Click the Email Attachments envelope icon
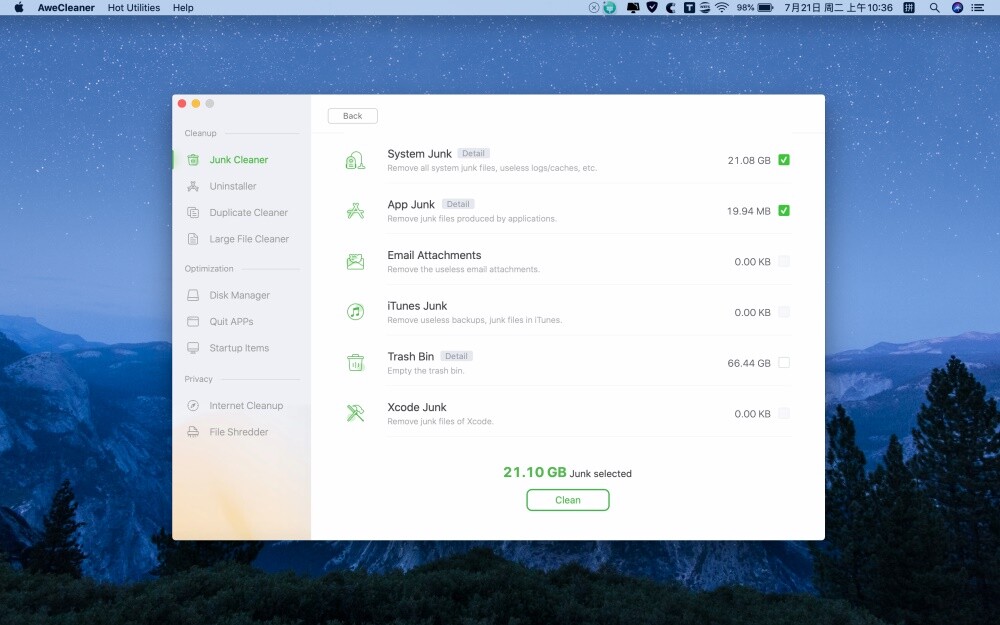The width and height of the screenshot is (1000, 625). [355, 261]
